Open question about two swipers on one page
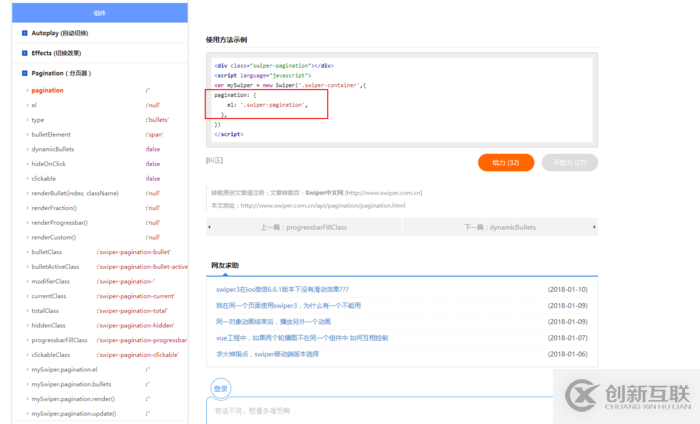 [x=288, y=306]
